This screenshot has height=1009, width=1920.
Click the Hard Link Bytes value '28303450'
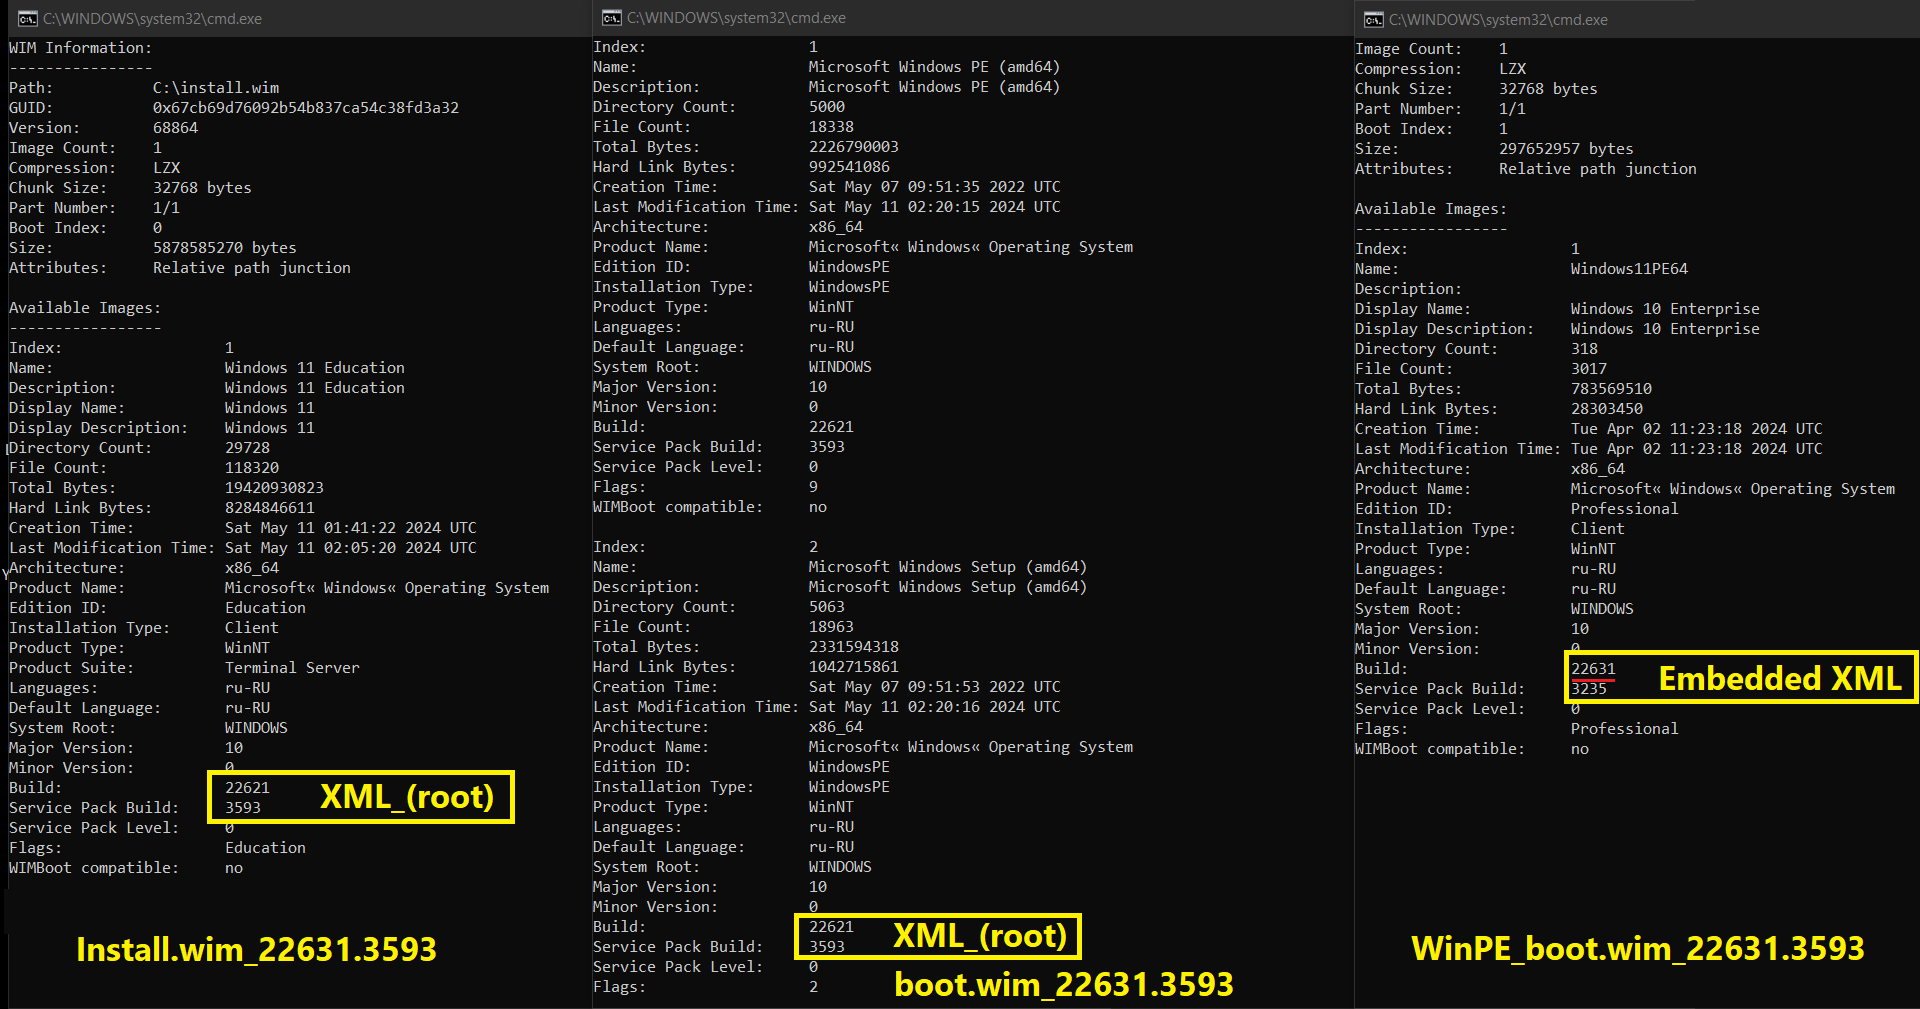1607,409
